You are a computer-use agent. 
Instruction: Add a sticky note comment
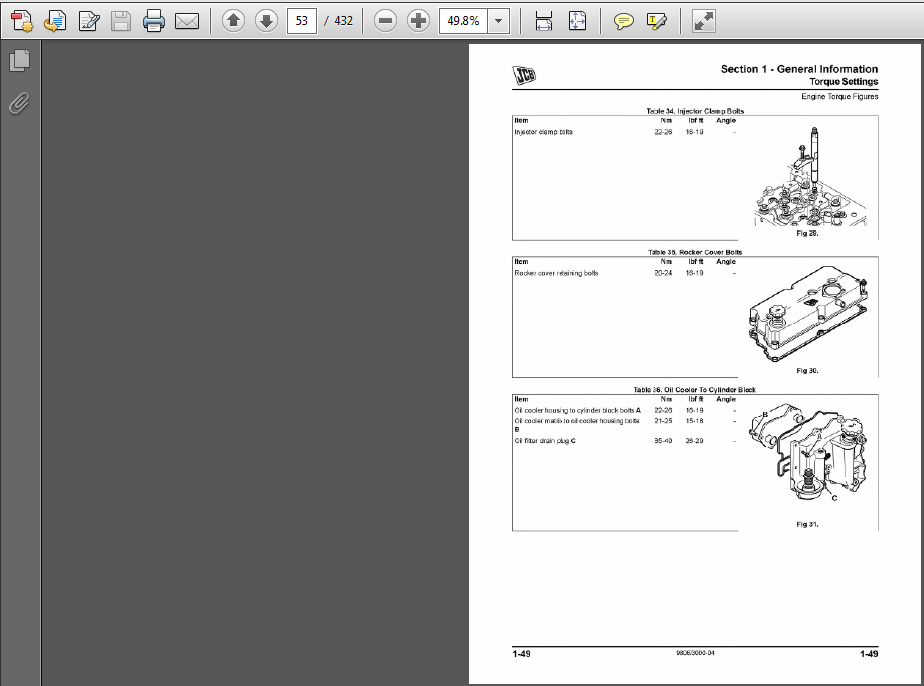(623, 22)
